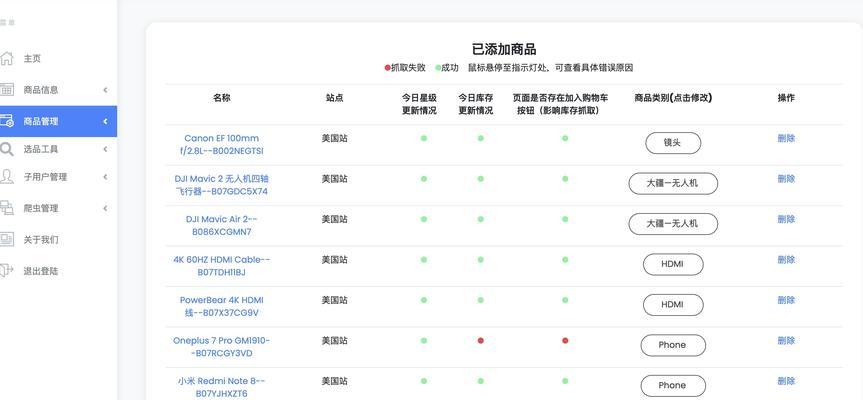Open 4K 60HZ HDMI Cable product link
This screenshot has width=863, height=400.
click(221, 266)
